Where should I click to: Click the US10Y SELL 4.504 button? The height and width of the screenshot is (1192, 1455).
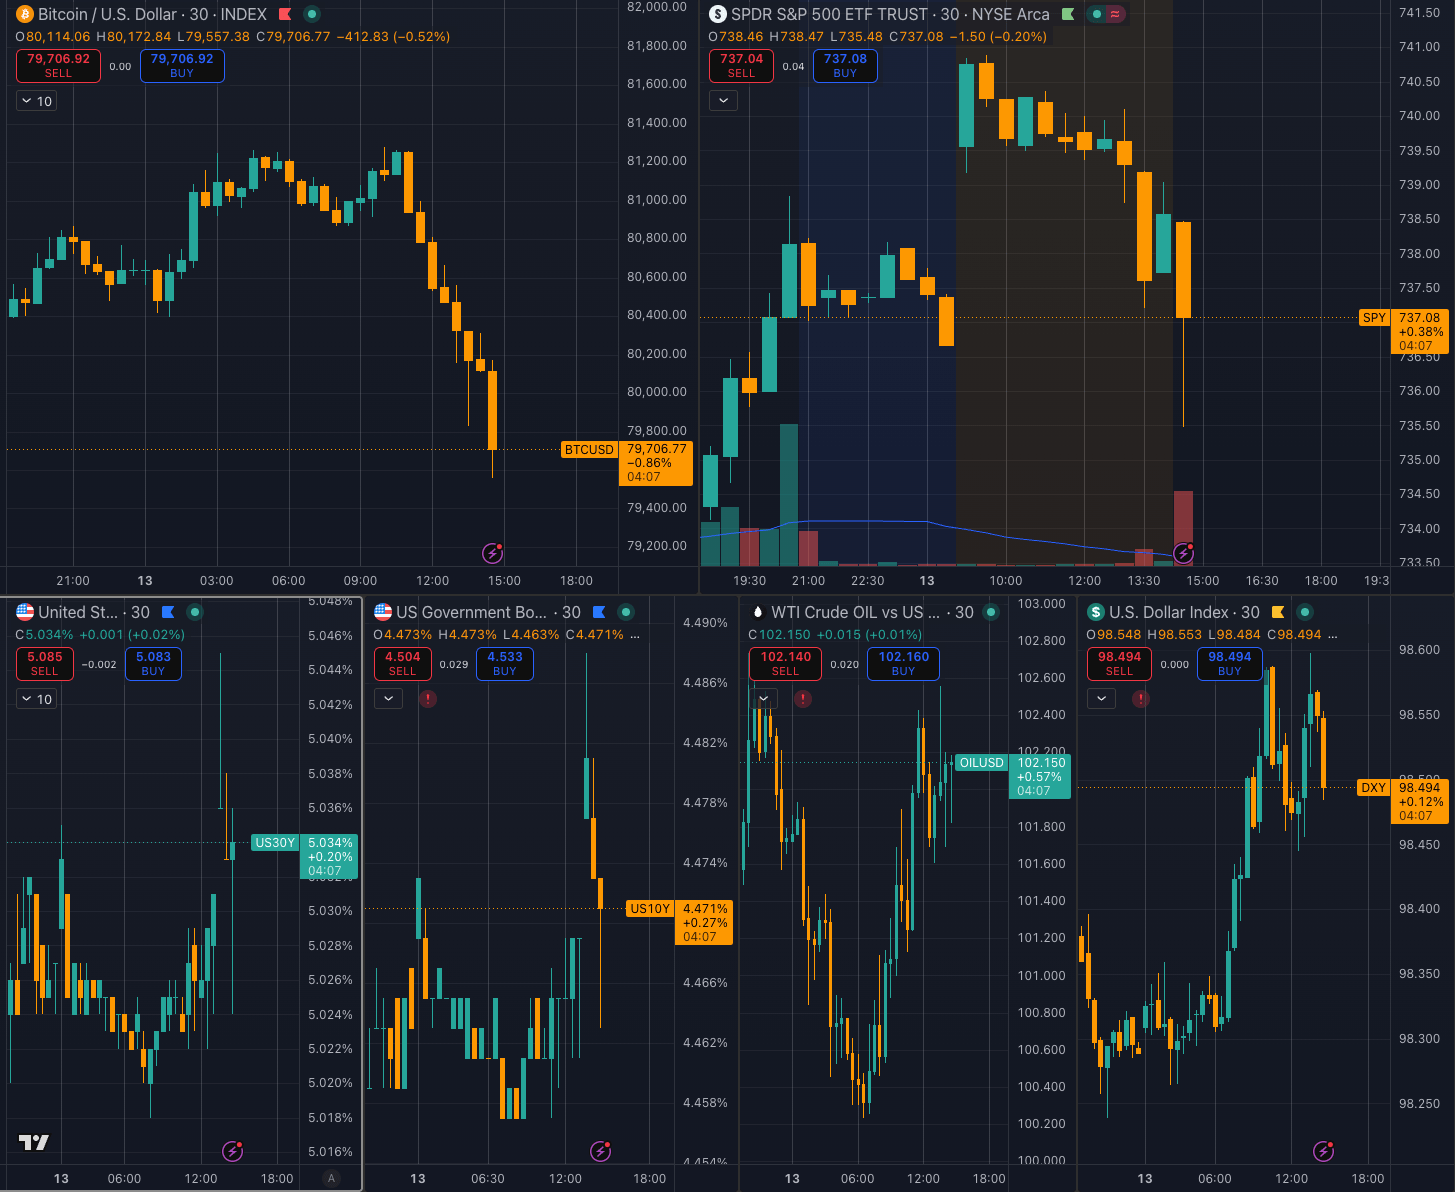[x=402, y=664]
